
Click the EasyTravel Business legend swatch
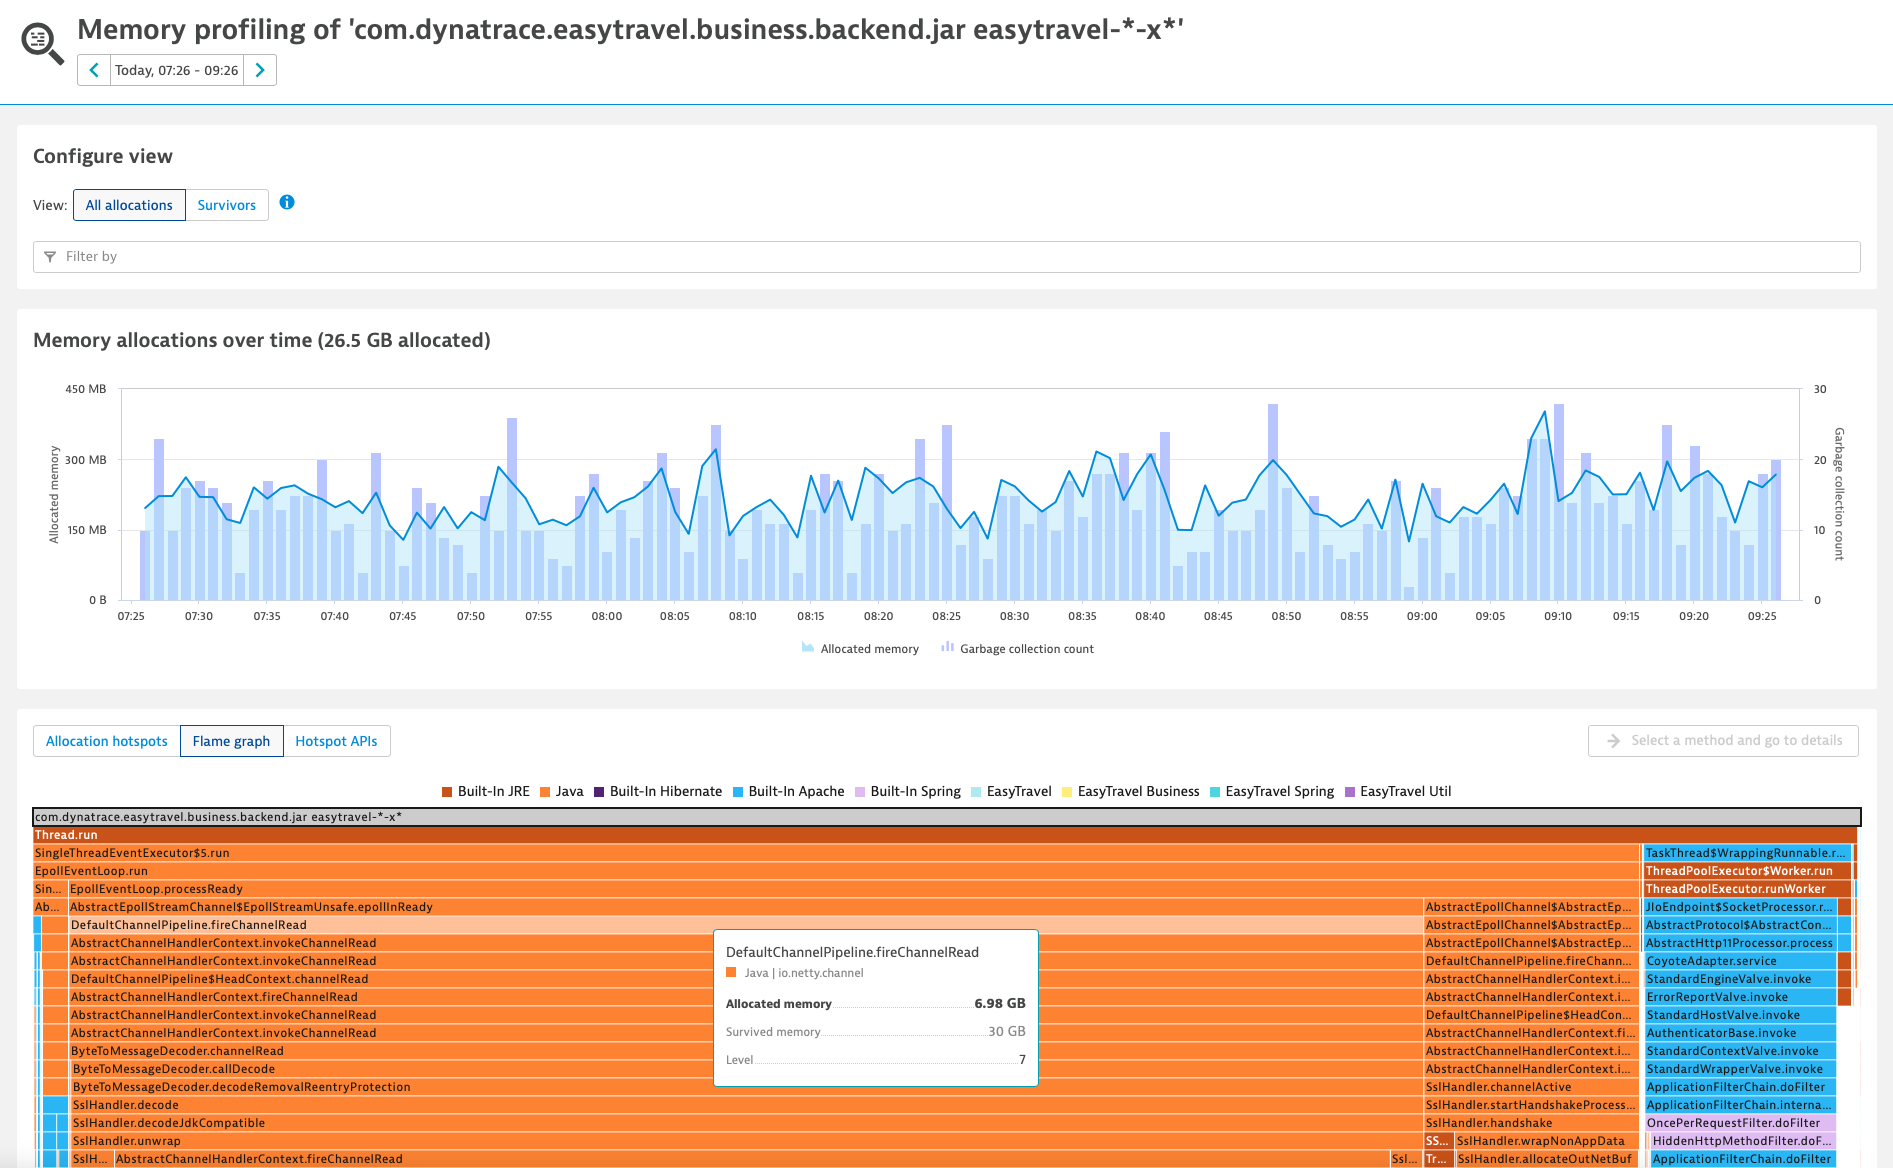coord(1067,792)
